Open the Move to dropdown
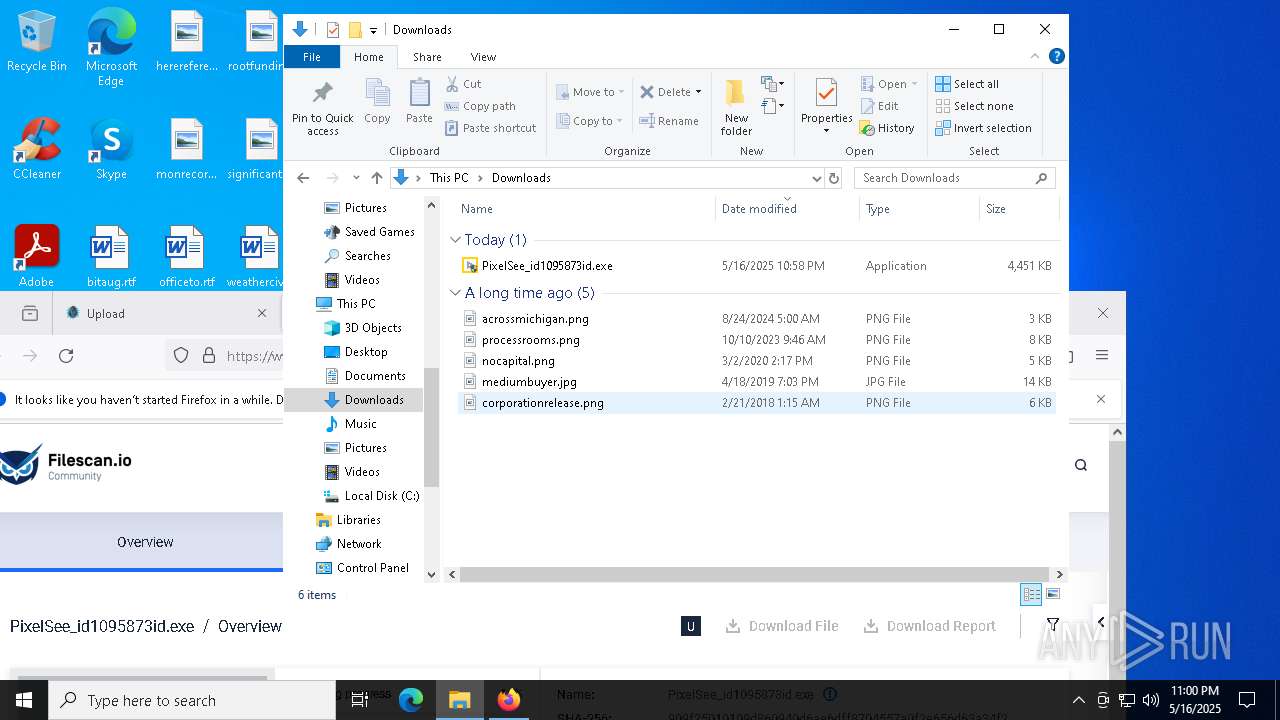The image size is (1280, 720). (x=590, y=92)
